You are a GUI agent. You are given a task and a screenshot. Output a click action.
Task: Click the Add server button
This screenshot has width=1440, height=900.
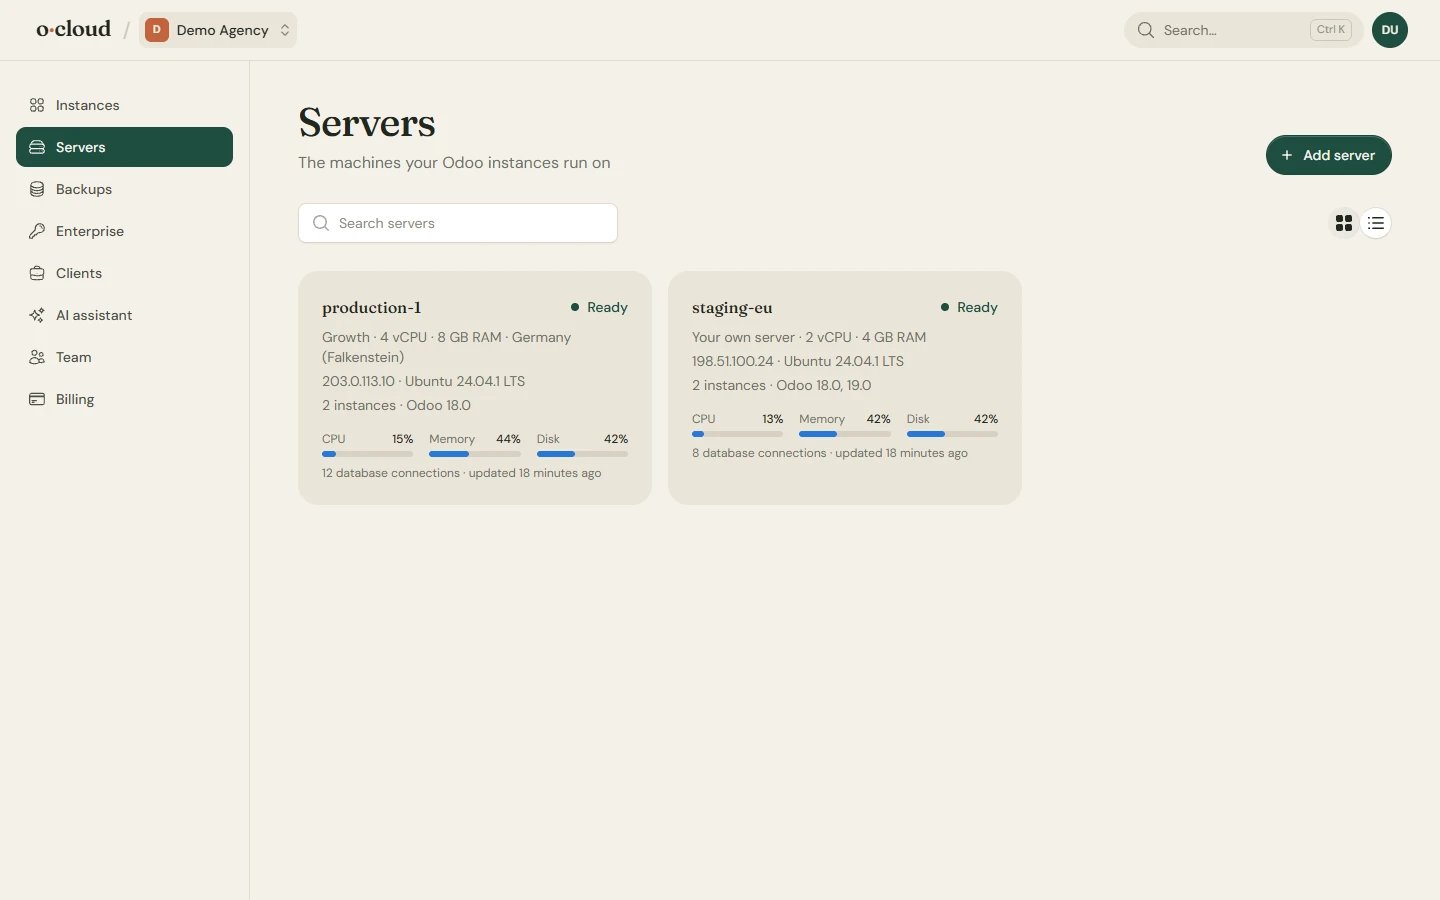point(1328,155)
